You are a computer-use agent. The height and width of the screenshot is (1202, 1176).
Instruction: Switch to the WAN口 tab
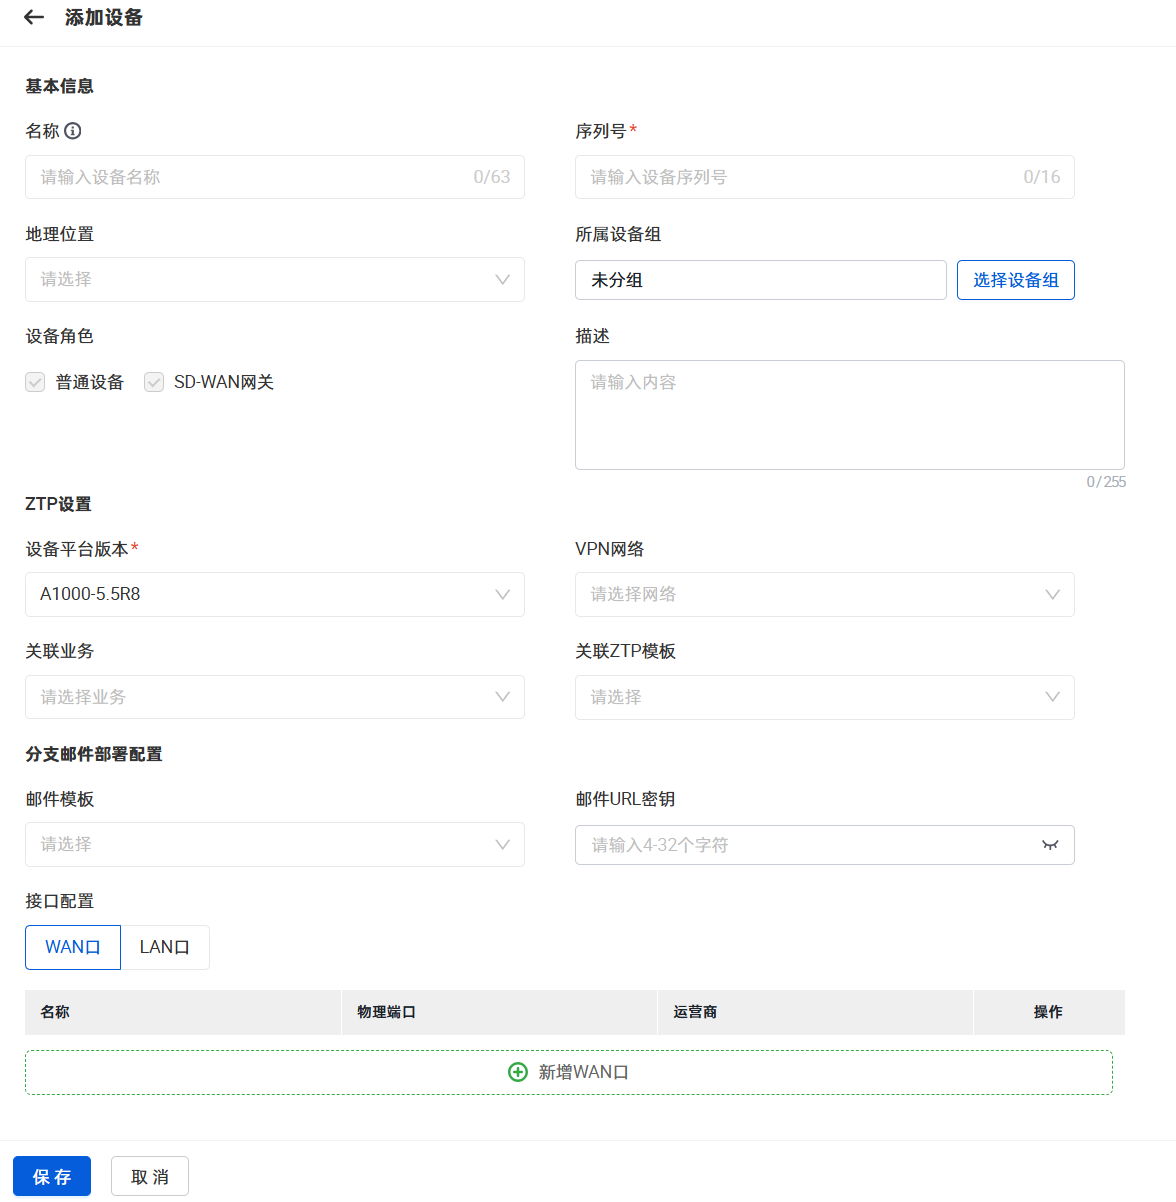click(x=73, y=947)
